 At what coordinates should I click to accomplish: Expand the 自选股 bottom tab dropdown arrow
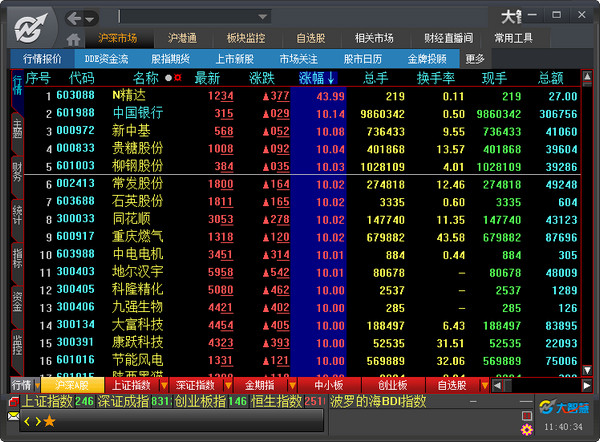(484, 385)
